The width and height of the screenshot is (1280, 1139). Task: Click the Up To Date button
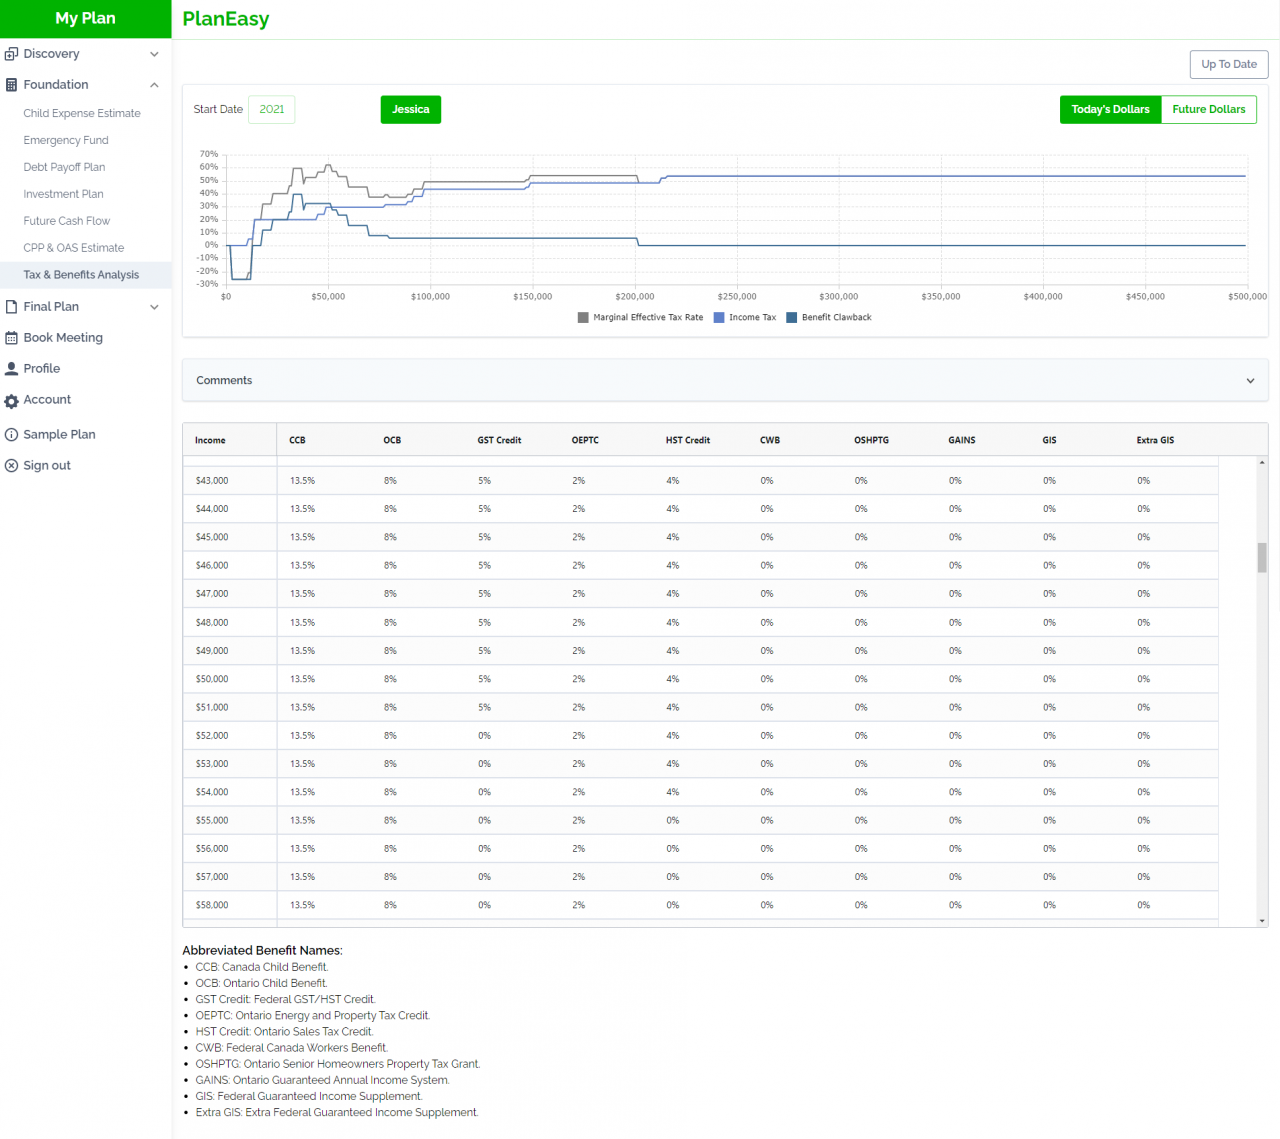[1229, 64]
